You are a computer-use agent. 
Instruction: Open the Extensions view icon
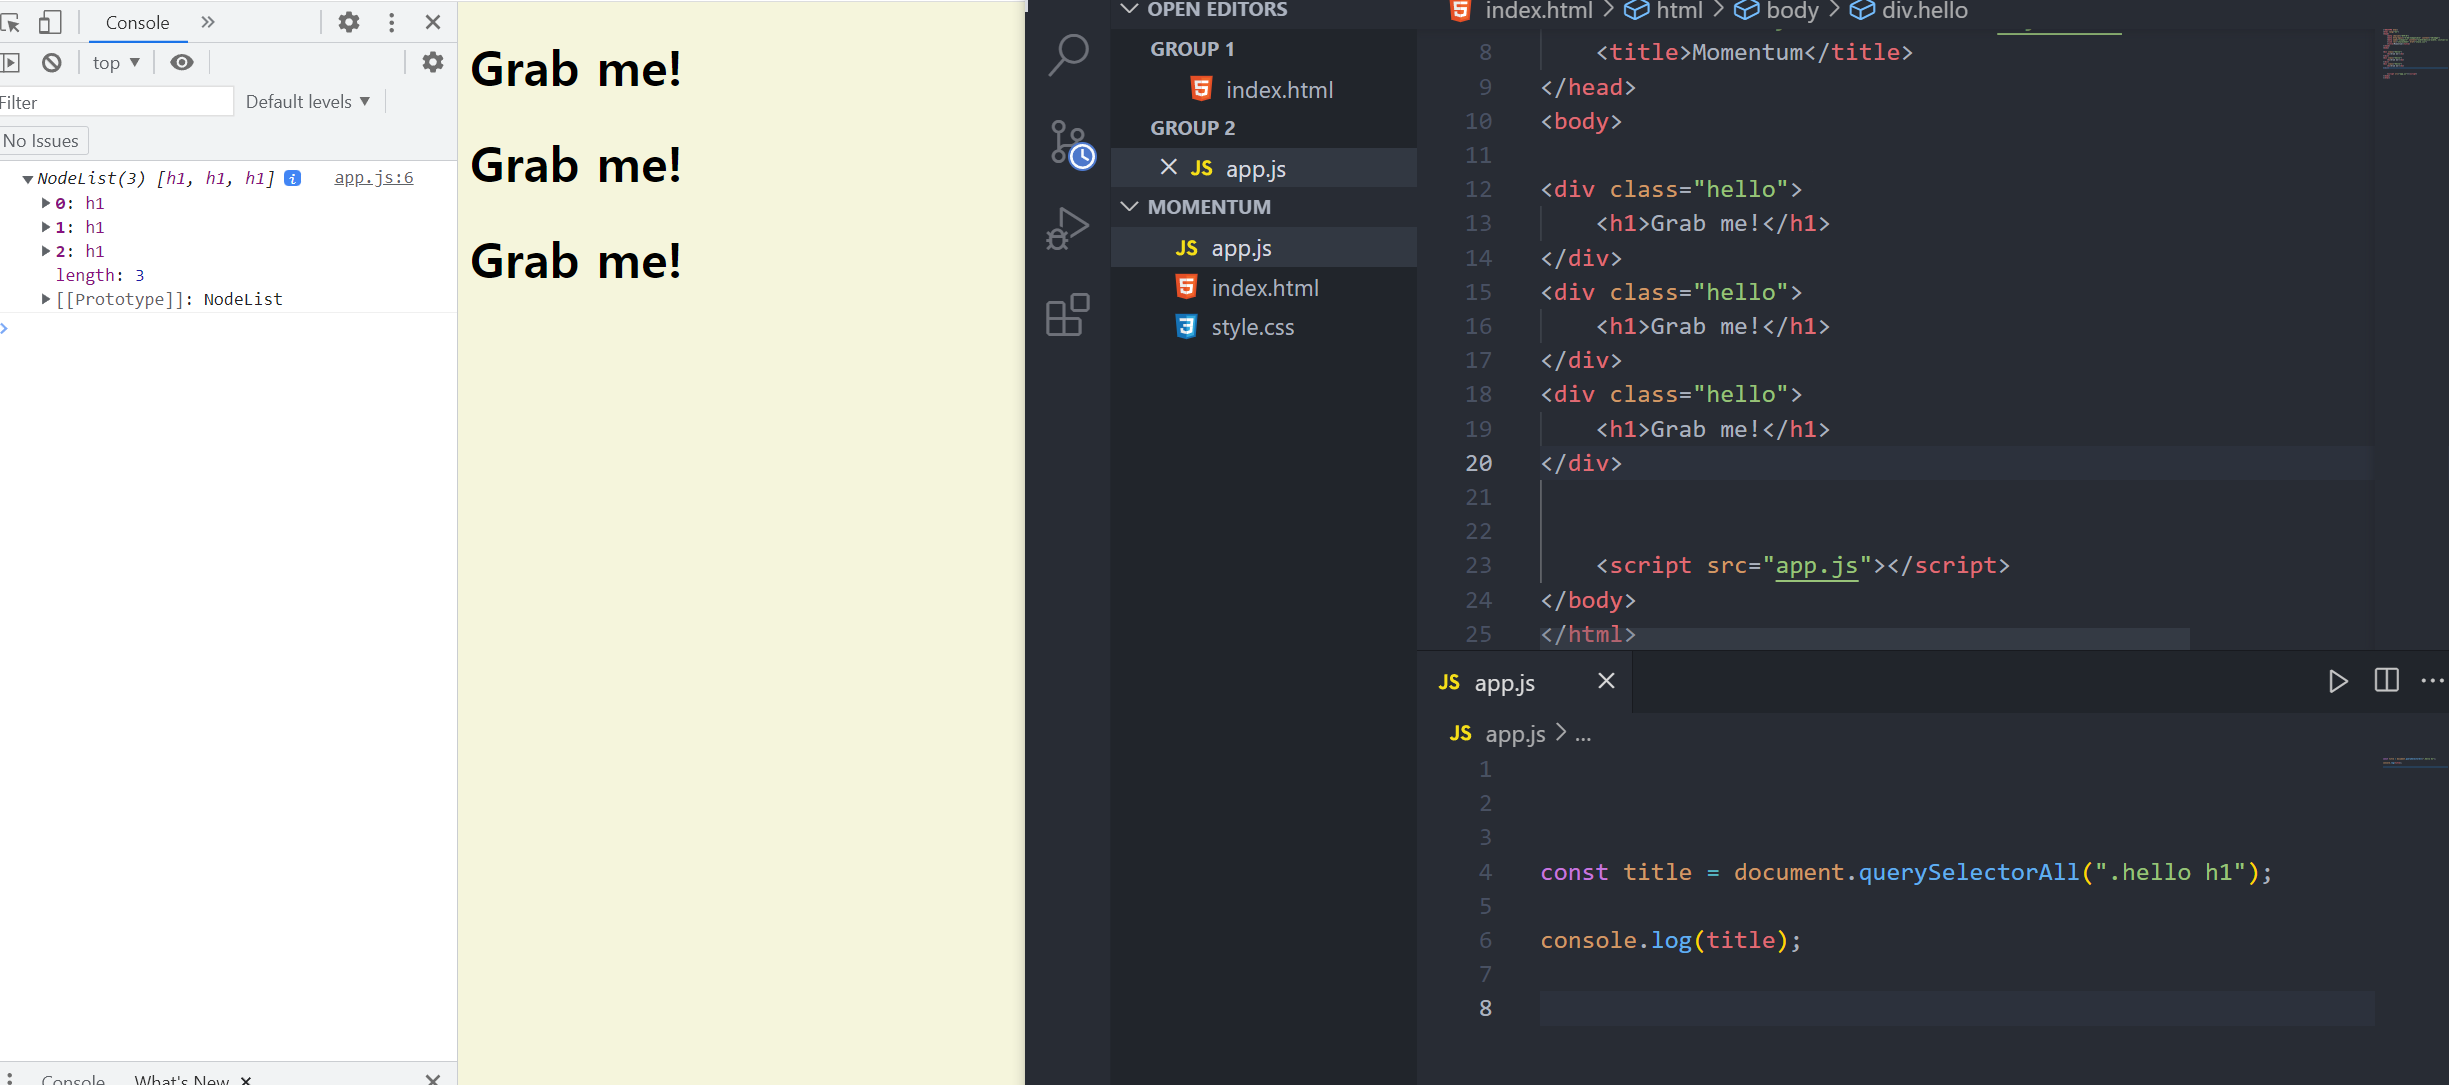pos(1067,315)
